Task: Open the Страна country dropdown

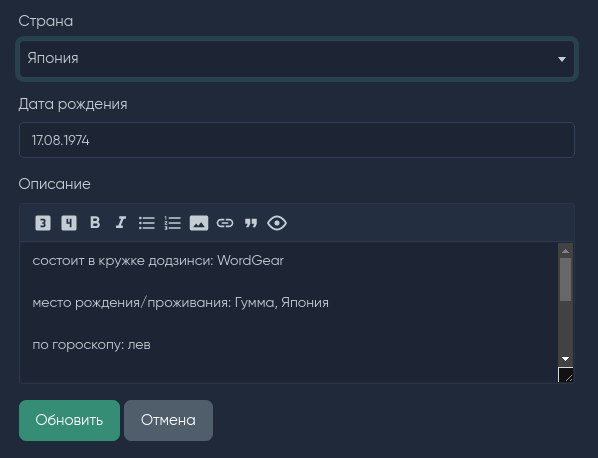Action: [x=297, y=59]
